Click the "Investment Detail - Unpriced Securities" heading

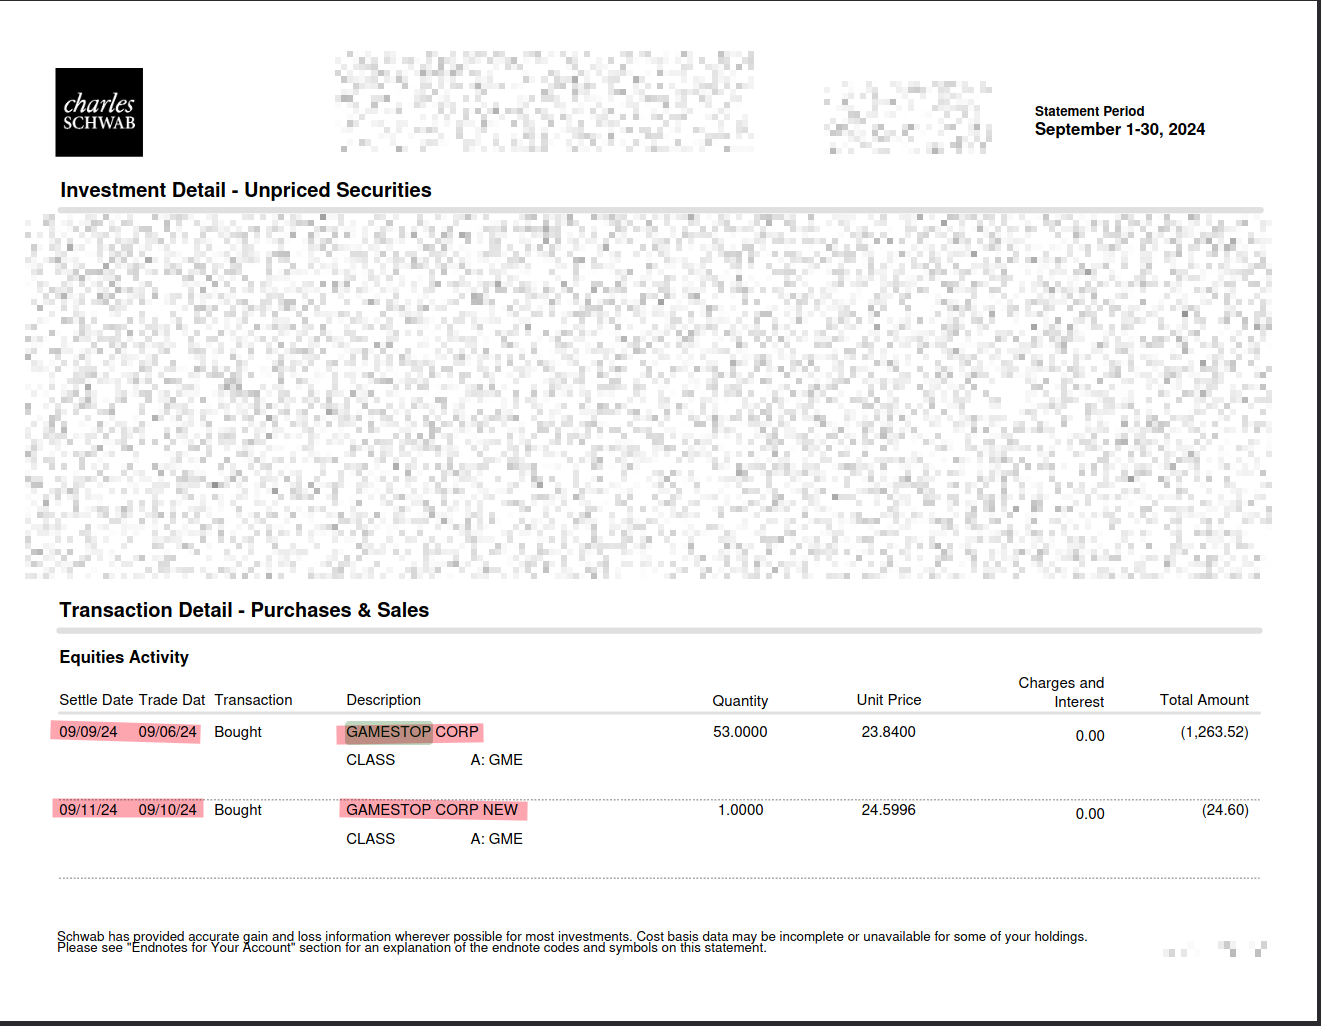click(246, 190)
